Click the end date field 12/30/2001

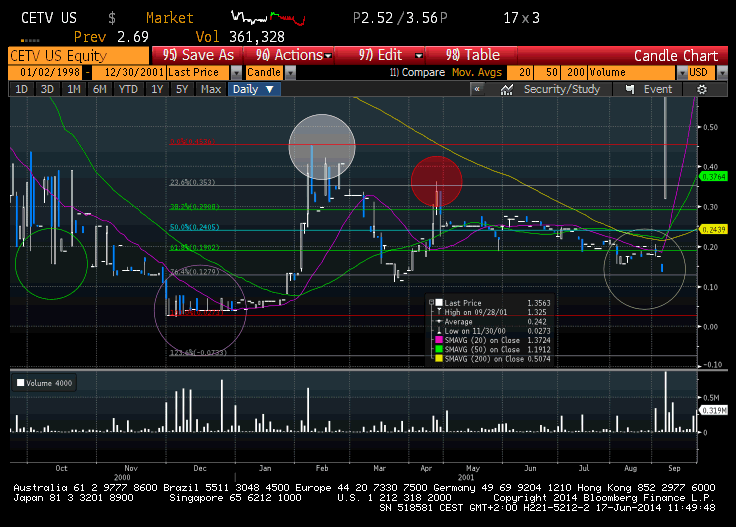129,73
